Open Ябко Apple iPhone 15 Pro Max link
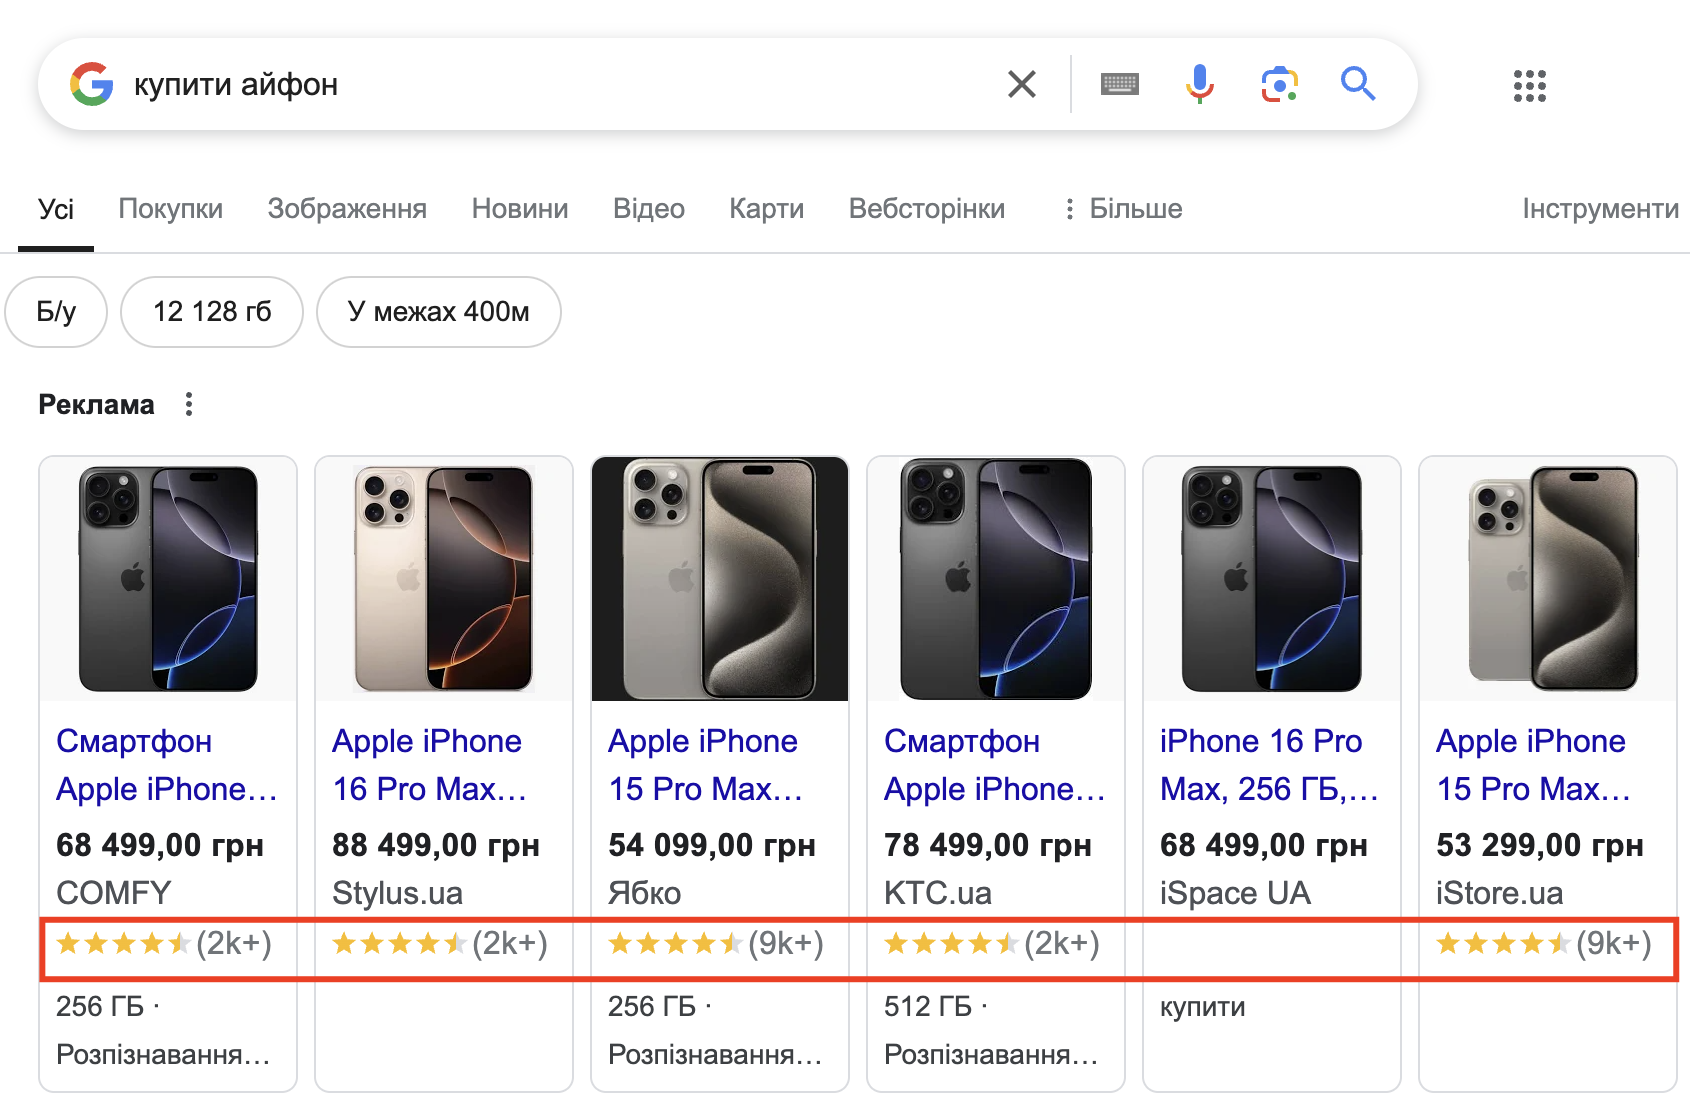Image resolution: width=1690 pixels, height=1116 pixels. coord(706,765)
